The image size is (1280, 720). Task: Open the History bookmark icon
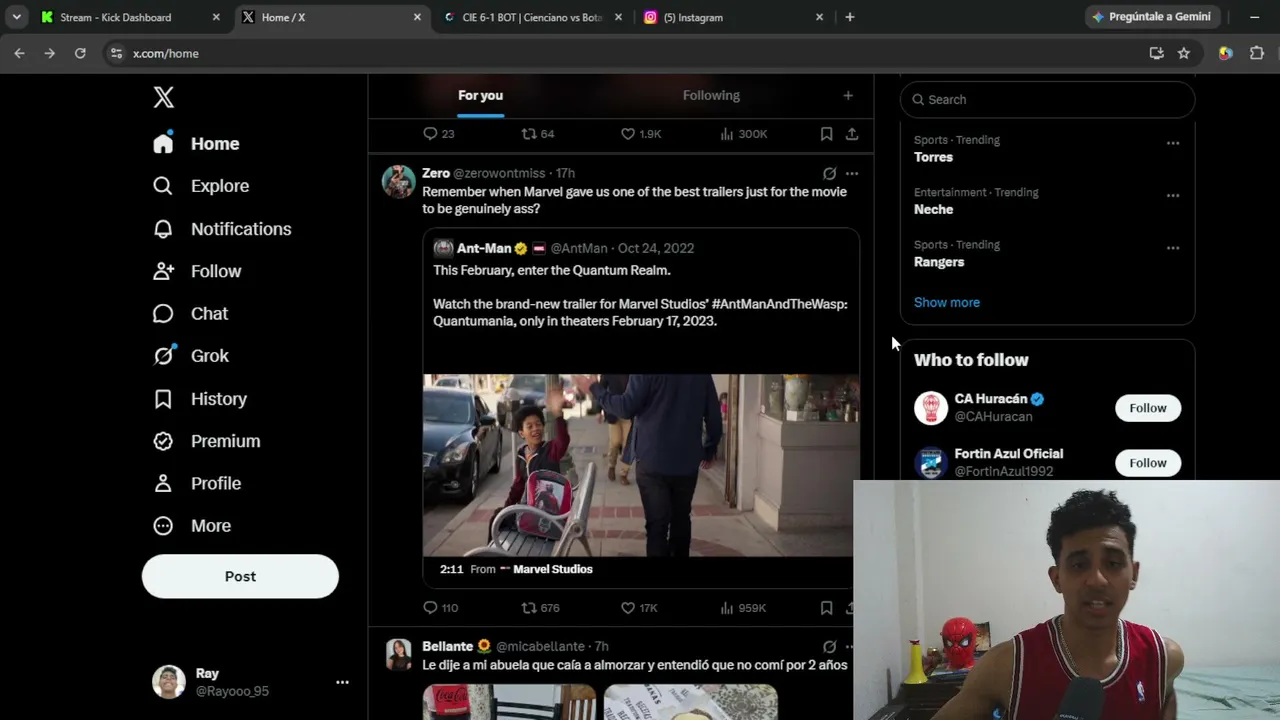(163, 399)
